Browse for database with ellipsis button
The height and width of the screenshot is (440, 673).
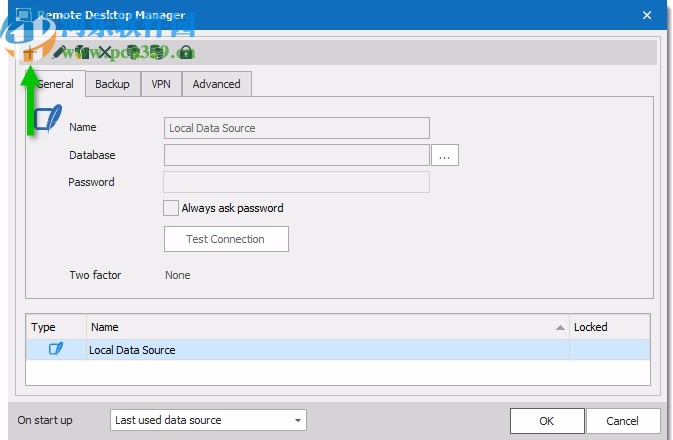point(445,155)
